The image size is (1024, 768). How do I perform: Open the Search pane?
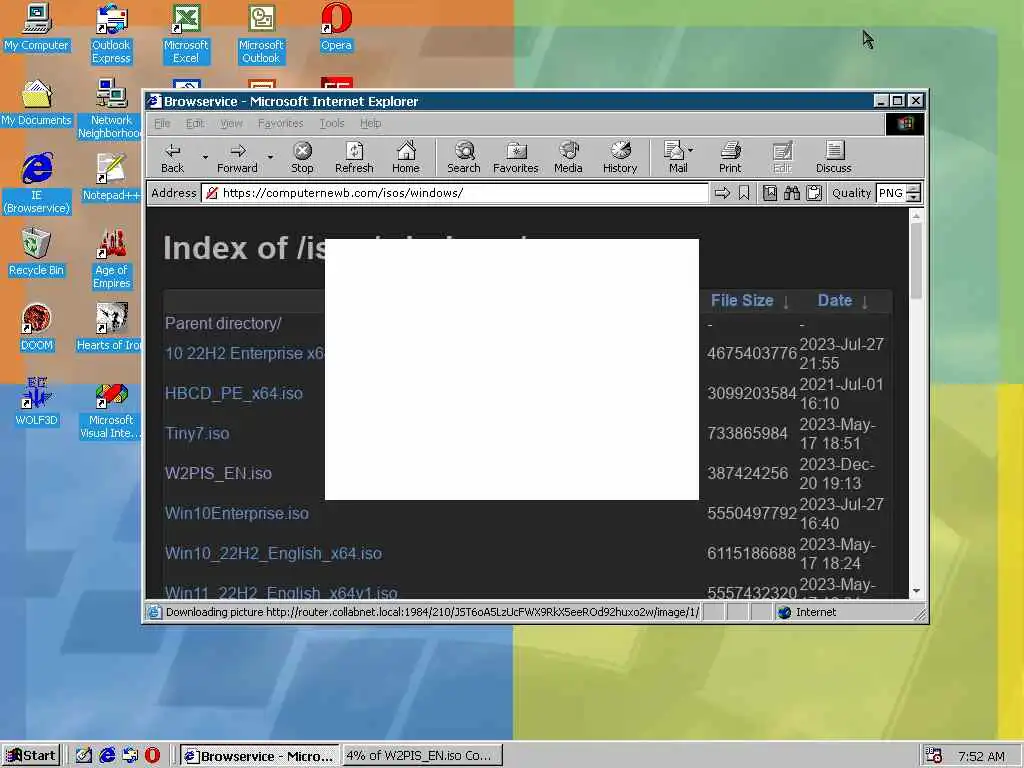coord(464,157)
